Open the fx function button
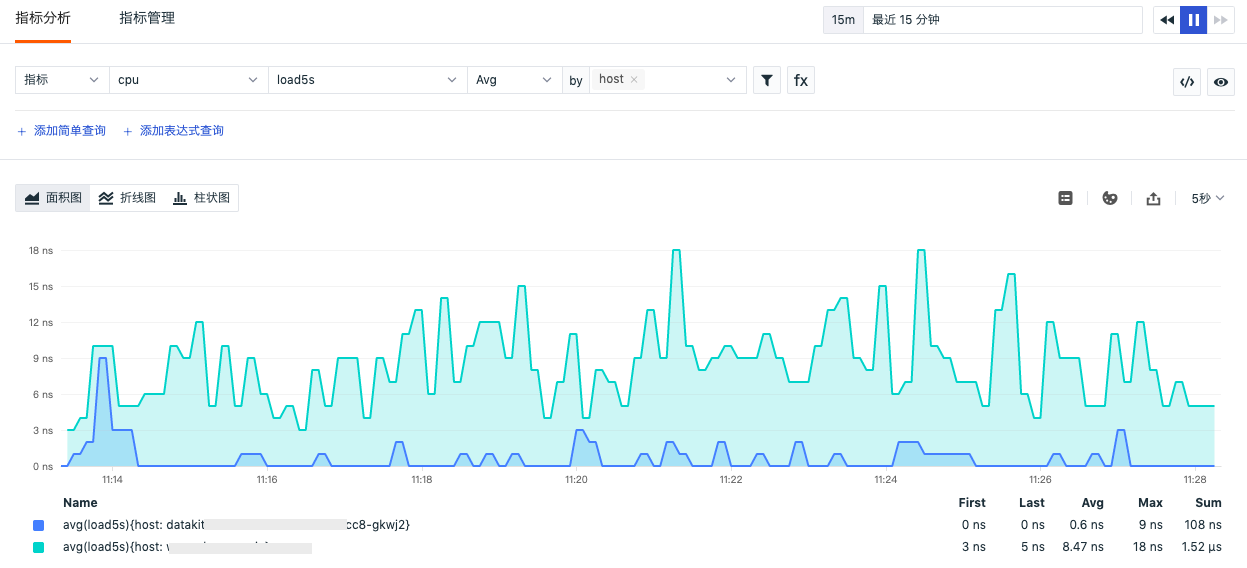Viewport: 1247px width, 568px height. (x=801, y=80)
